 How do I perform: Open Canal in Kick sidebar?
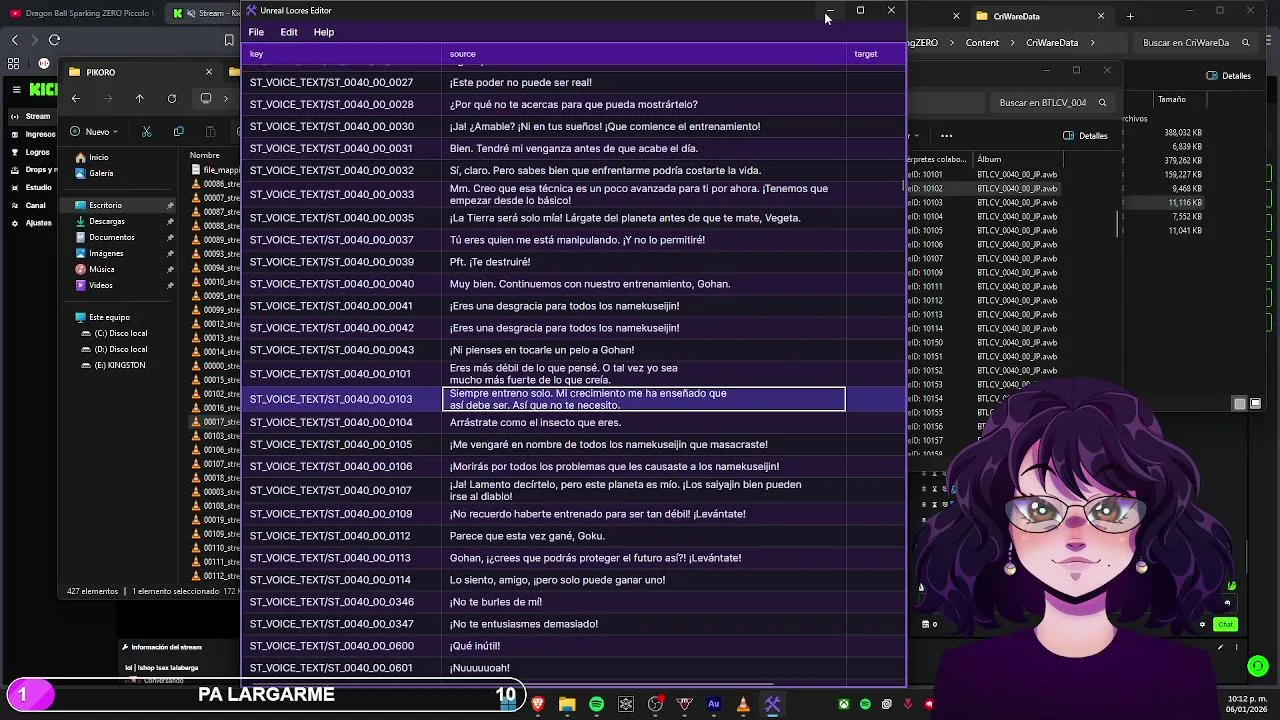(x=28, y=205)
